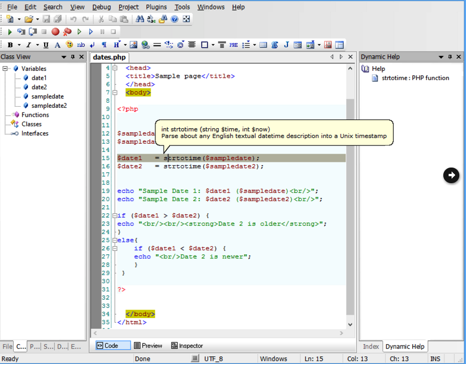467x365 pixels.
Task: Open the Open-file dropdown arrow
Action: (37, 19)
